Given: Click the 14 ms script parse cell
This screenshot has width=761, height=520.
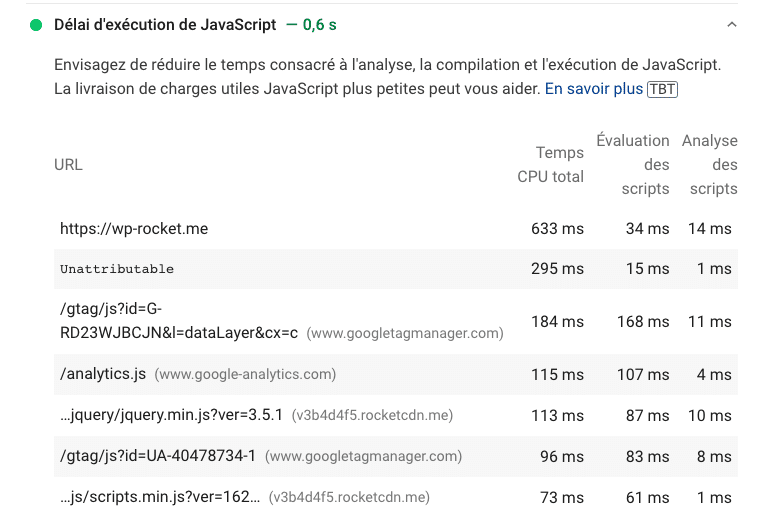Looking at the screenshot, I should coord(710,228).
